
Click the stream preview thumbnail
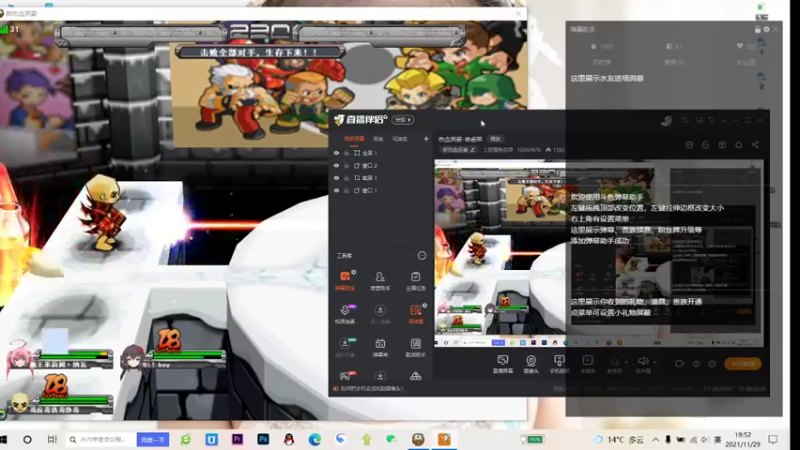(599, 254)
